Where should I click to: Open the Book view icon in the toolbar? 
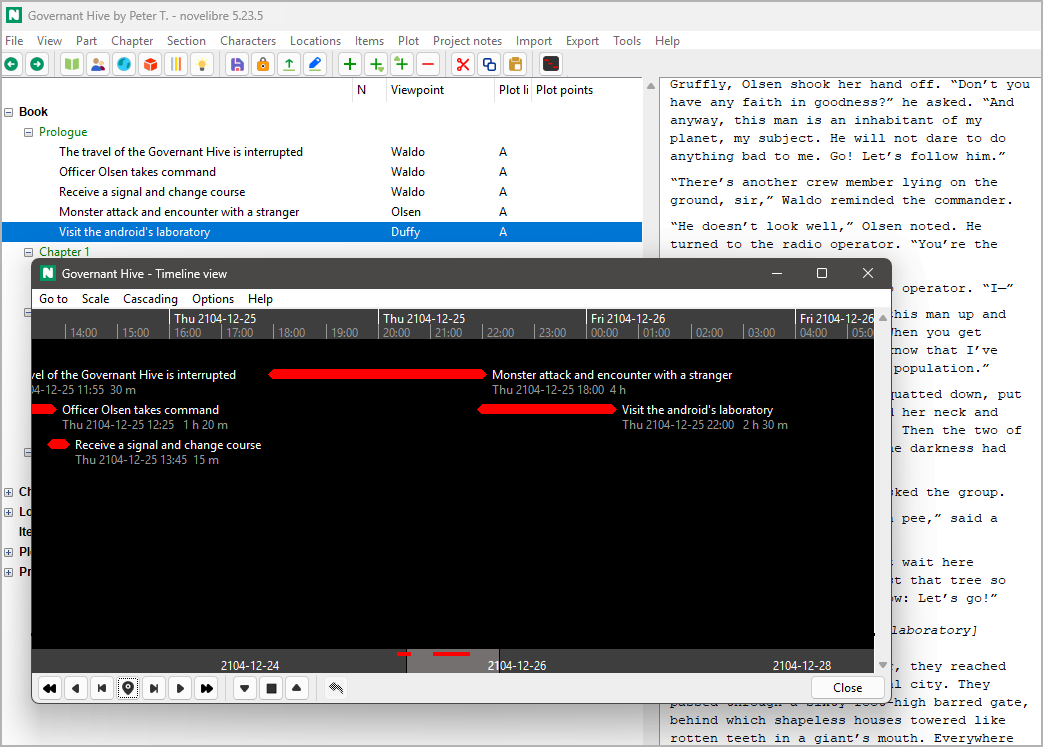(71, 63)
